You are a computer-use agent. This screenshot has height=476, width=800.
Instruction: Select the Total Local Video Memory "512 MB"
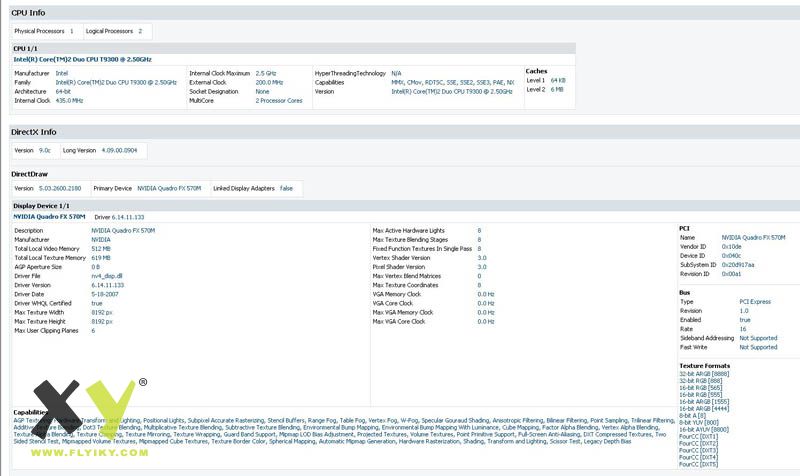101,249
